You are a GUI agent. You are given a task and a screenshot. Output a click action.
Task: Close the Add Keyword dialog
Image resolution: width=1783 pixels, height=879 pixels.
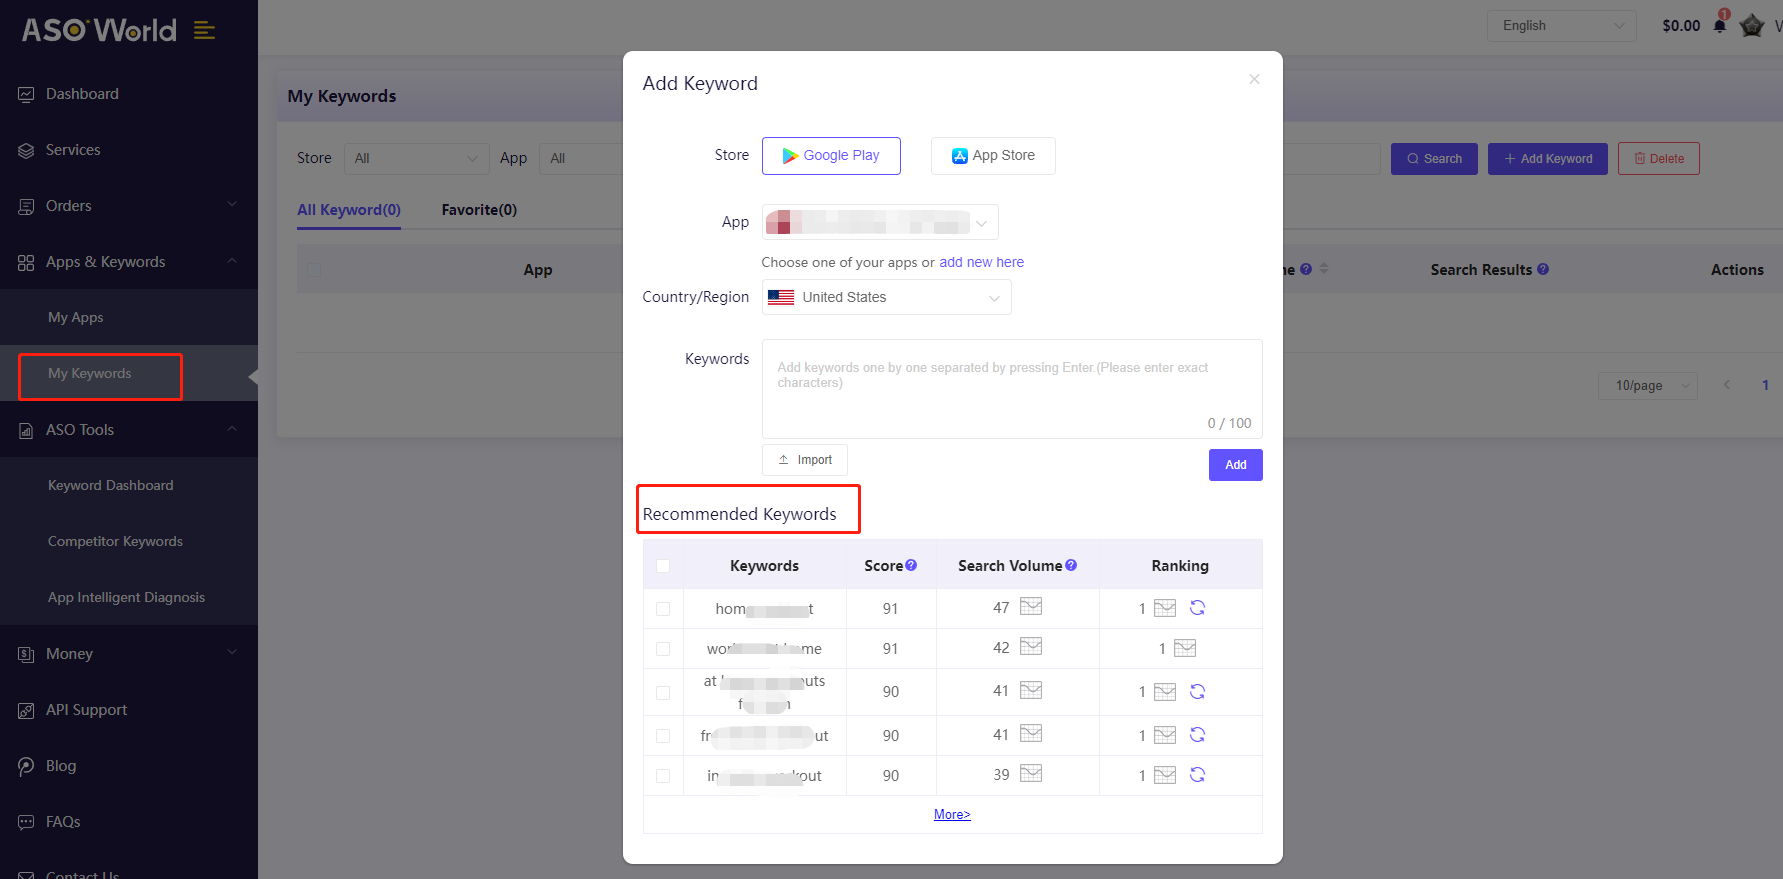(1254, 79)
